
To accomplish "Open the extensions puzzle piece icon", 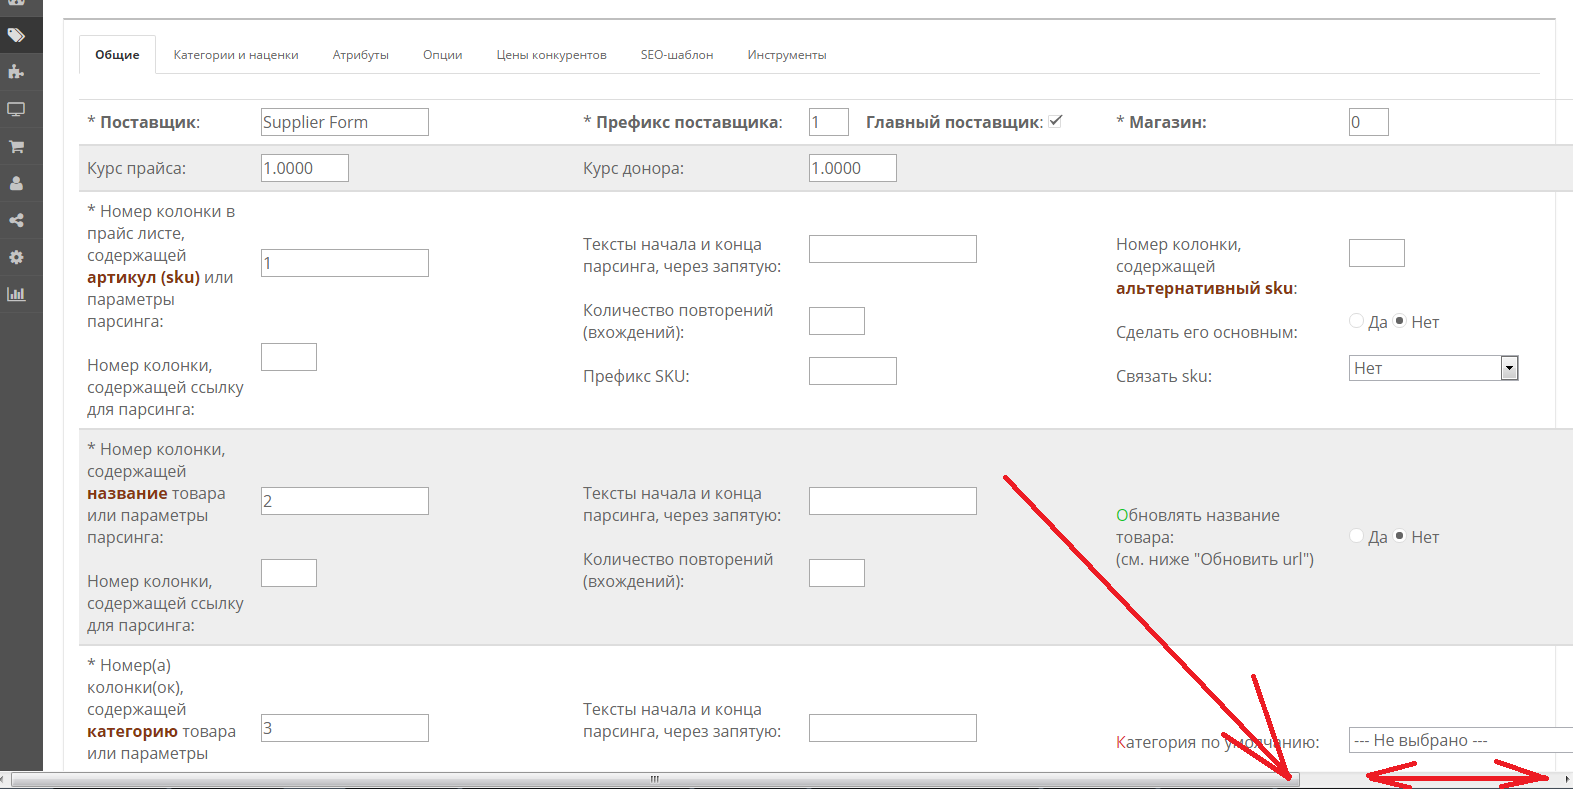I will click(x=16, y=72).
